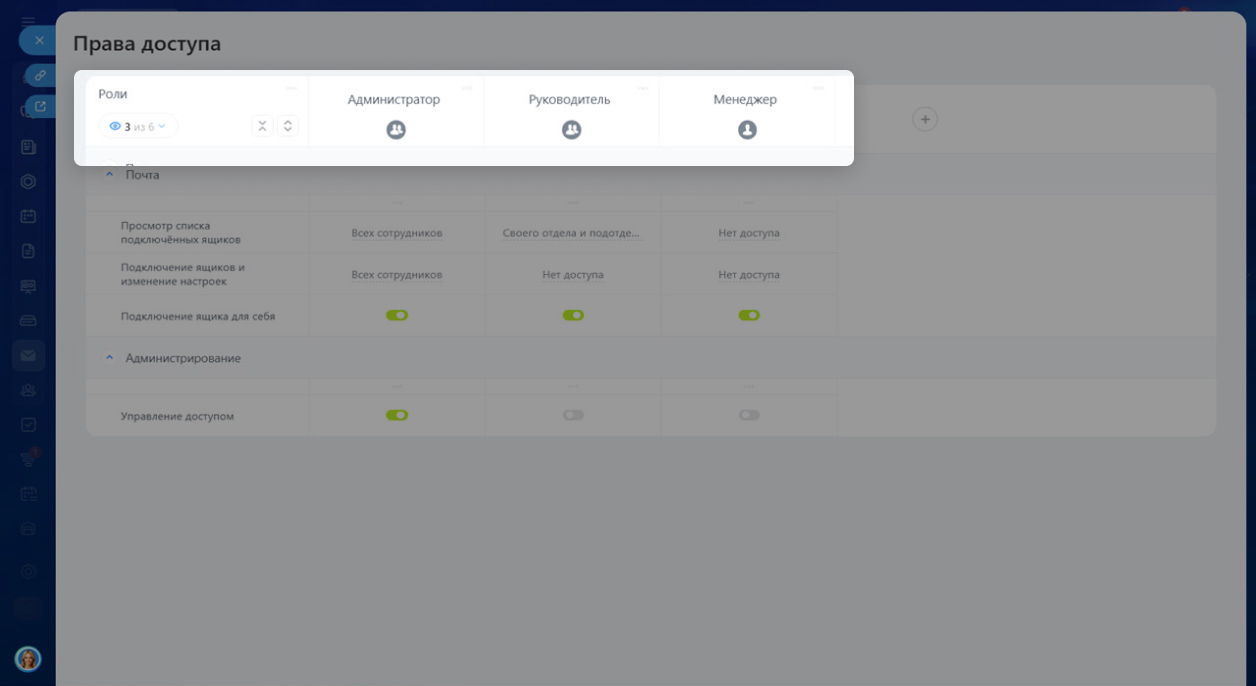1256x686 pixels.
Task: Open the Администратор column three-dots menu
Action: coord(467,88)
